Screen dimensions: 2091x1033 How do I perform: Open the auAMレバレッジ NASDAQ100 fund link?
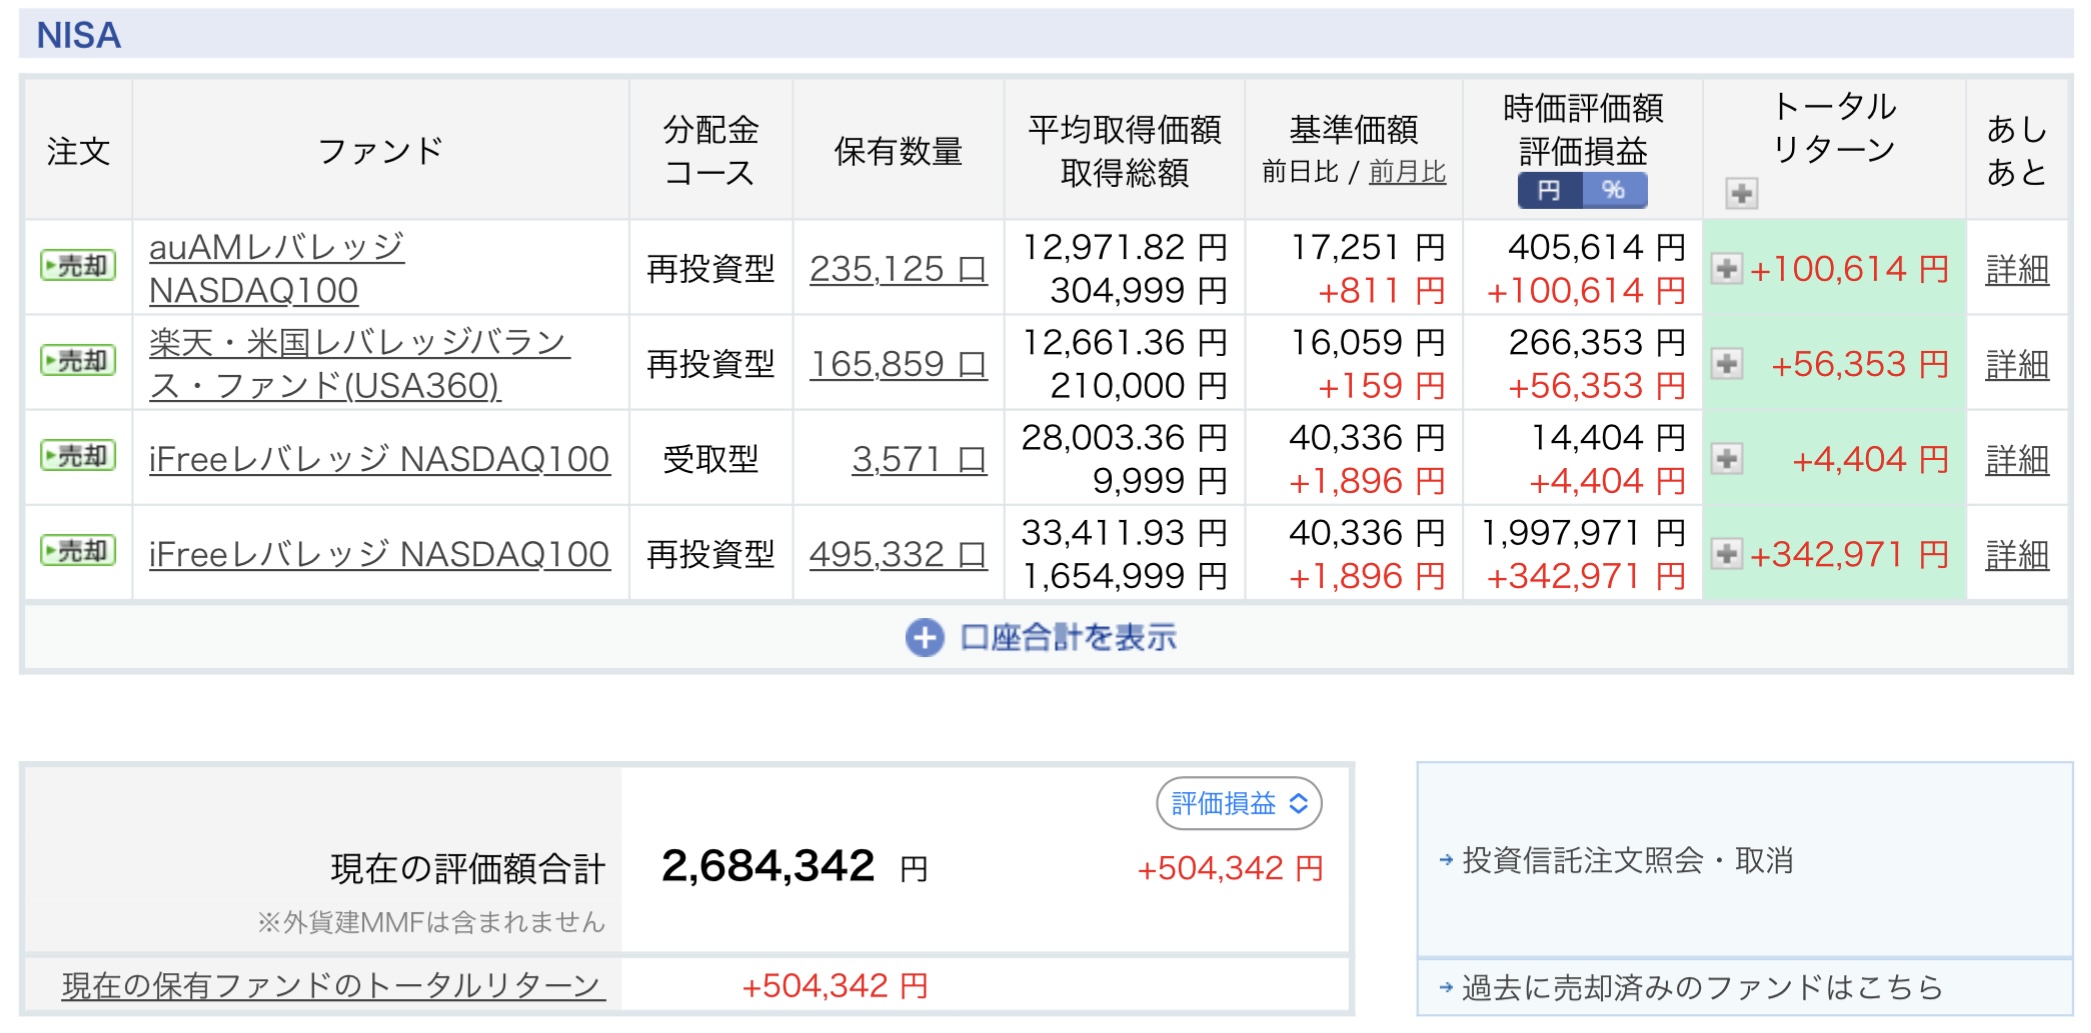pyautogui.click(x=276, y=268)
